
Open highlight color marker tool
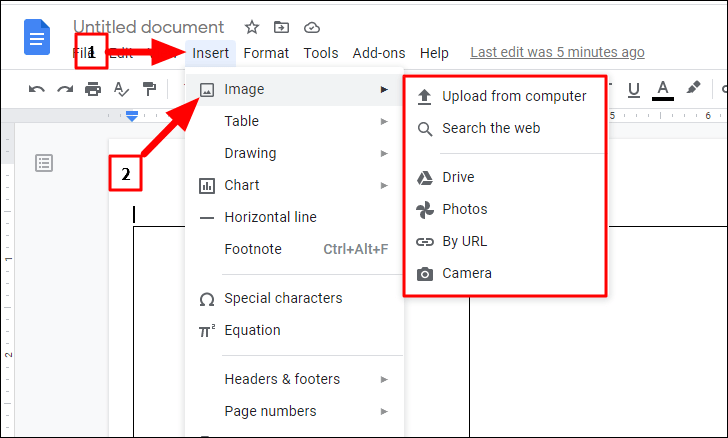tap(693, 87)
